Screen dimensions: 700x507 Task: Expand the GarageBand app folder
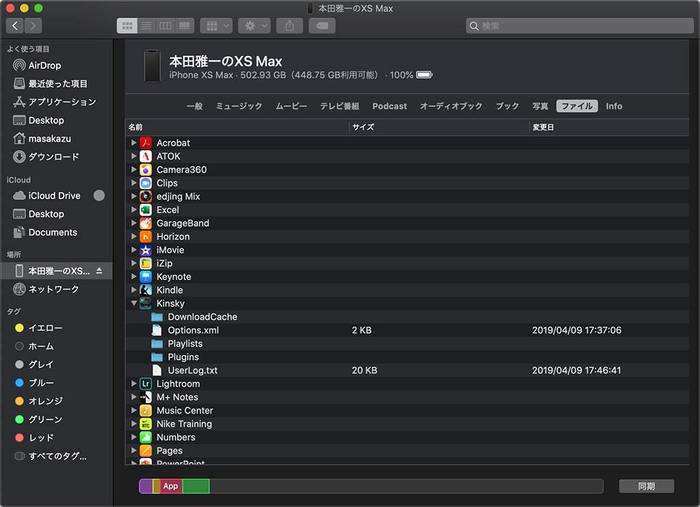(133, 223)
